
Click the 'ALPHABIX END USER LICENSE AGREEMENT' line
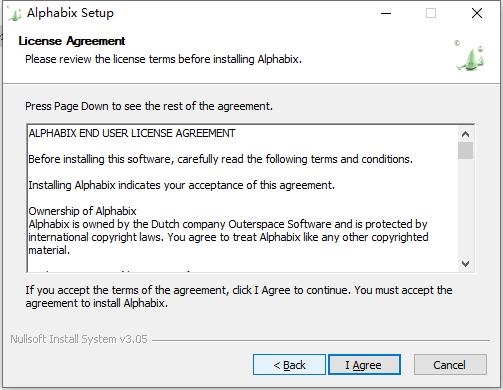pyautogui.click(x=132, y=133)
